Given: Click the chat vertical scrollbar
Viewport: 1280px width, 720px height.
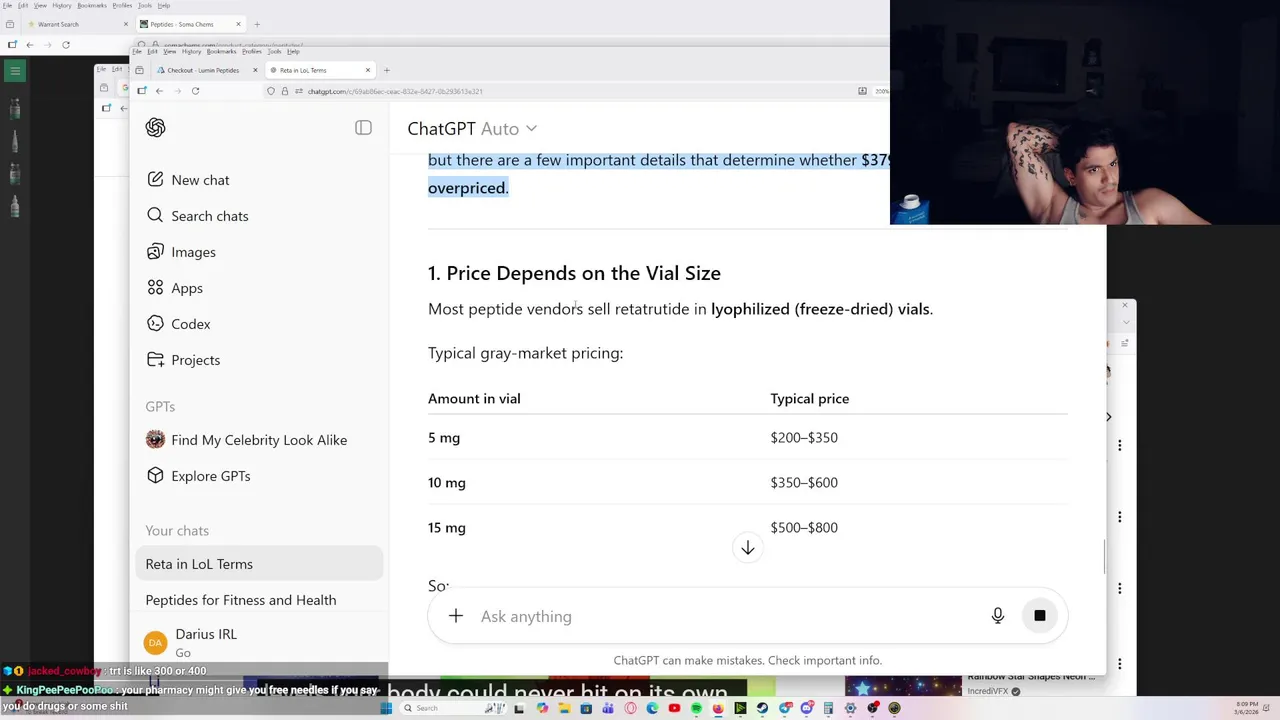Looking at the screenshot, I should coord(1104,557).
